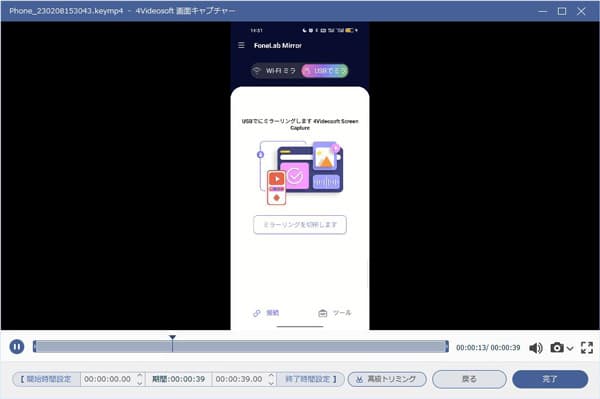This screenshot has width=600, height=399.
Task: Click the end time 00:00:39.00 field
Action: tap(239, 379)
